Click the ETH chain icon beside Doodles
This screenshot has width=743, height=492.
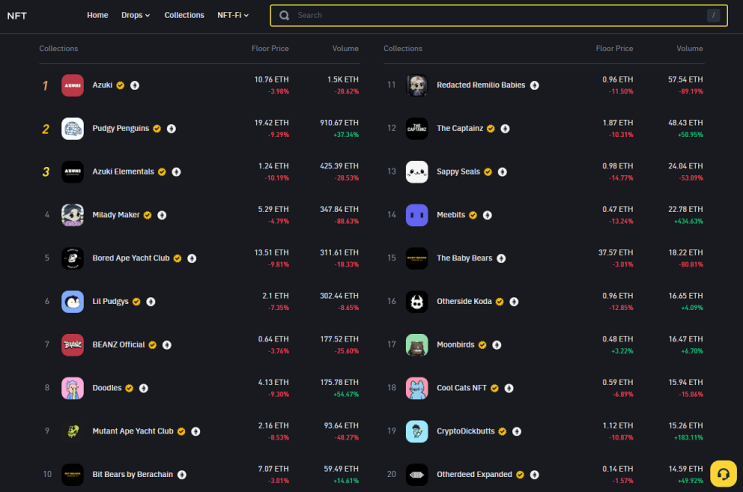[x=144, y=388]
